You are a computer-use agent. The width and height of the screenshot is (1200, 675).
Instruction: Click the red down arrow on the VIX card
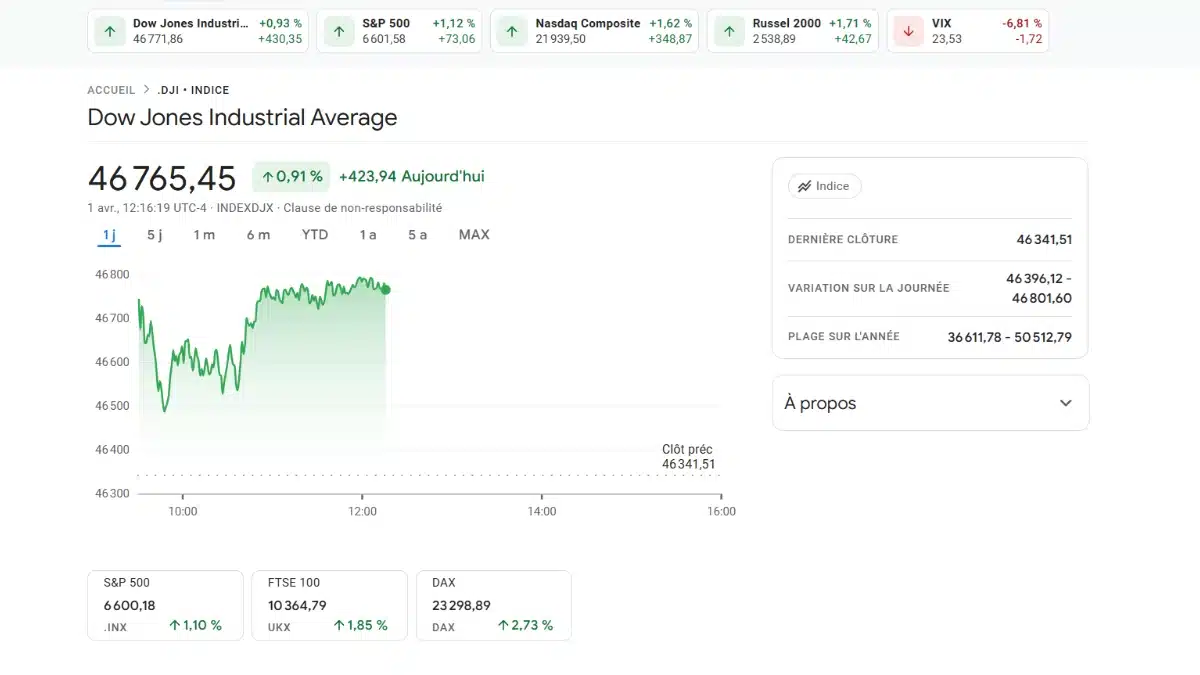pyautogui.click(x=907, y=31)
